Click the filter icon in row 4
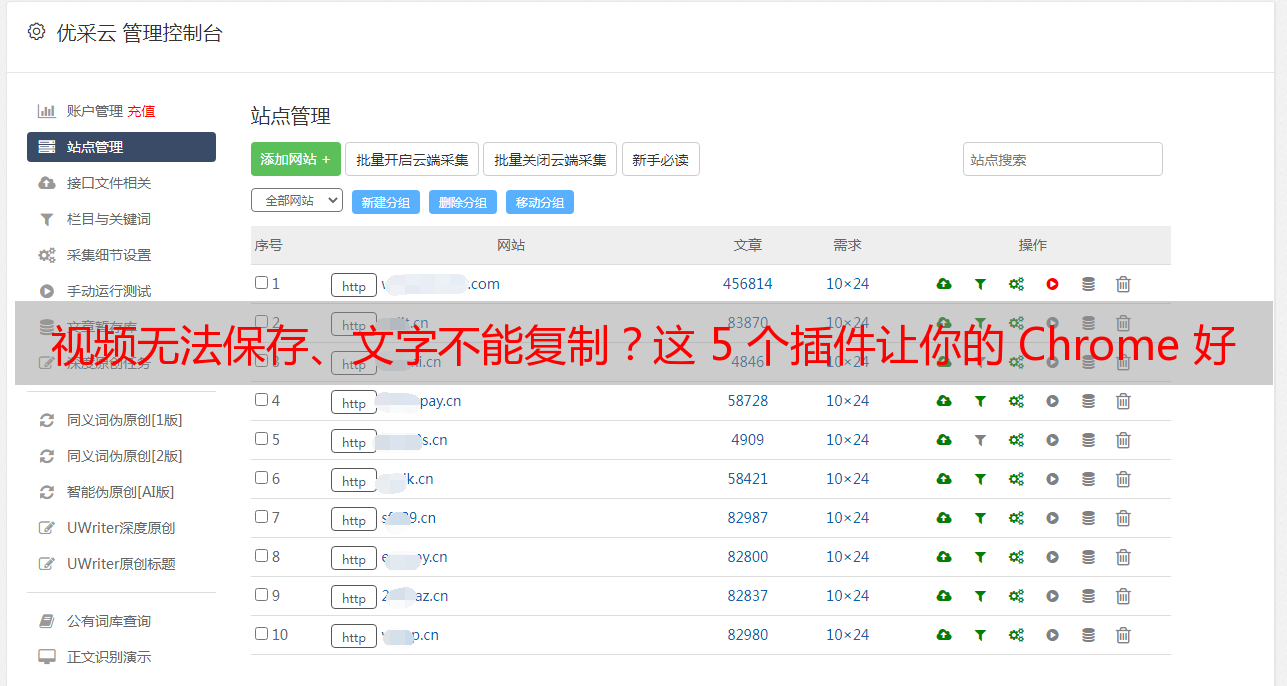The width and height of the screenshot is (1287, 686). (980, 401)
